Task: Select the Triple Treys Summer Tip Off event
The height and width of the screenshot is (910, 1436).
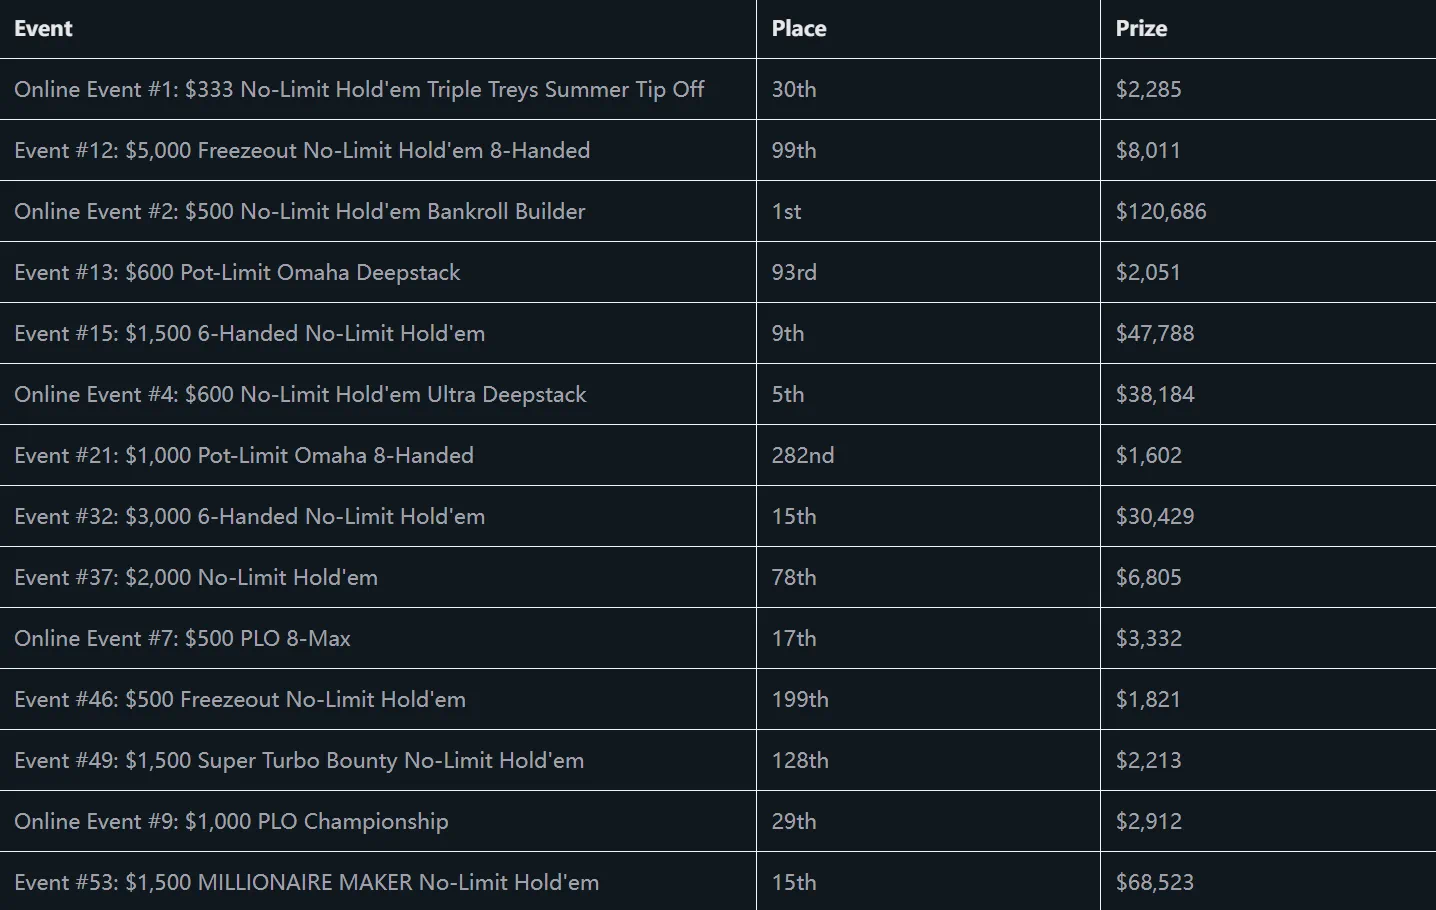Action: [359, 90]
